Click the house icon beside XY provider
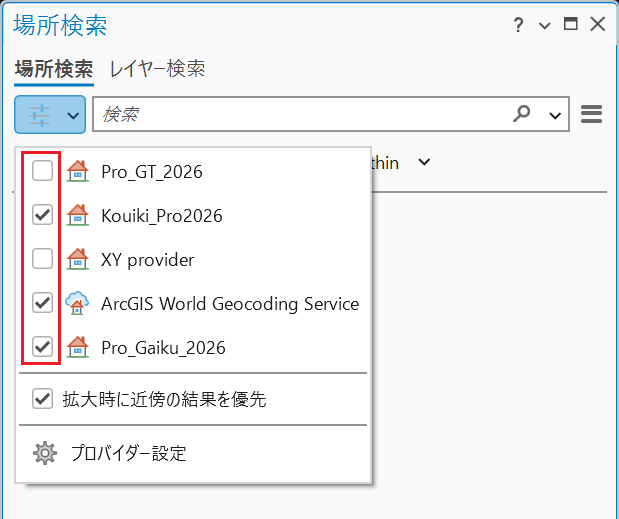 point(78,259)
